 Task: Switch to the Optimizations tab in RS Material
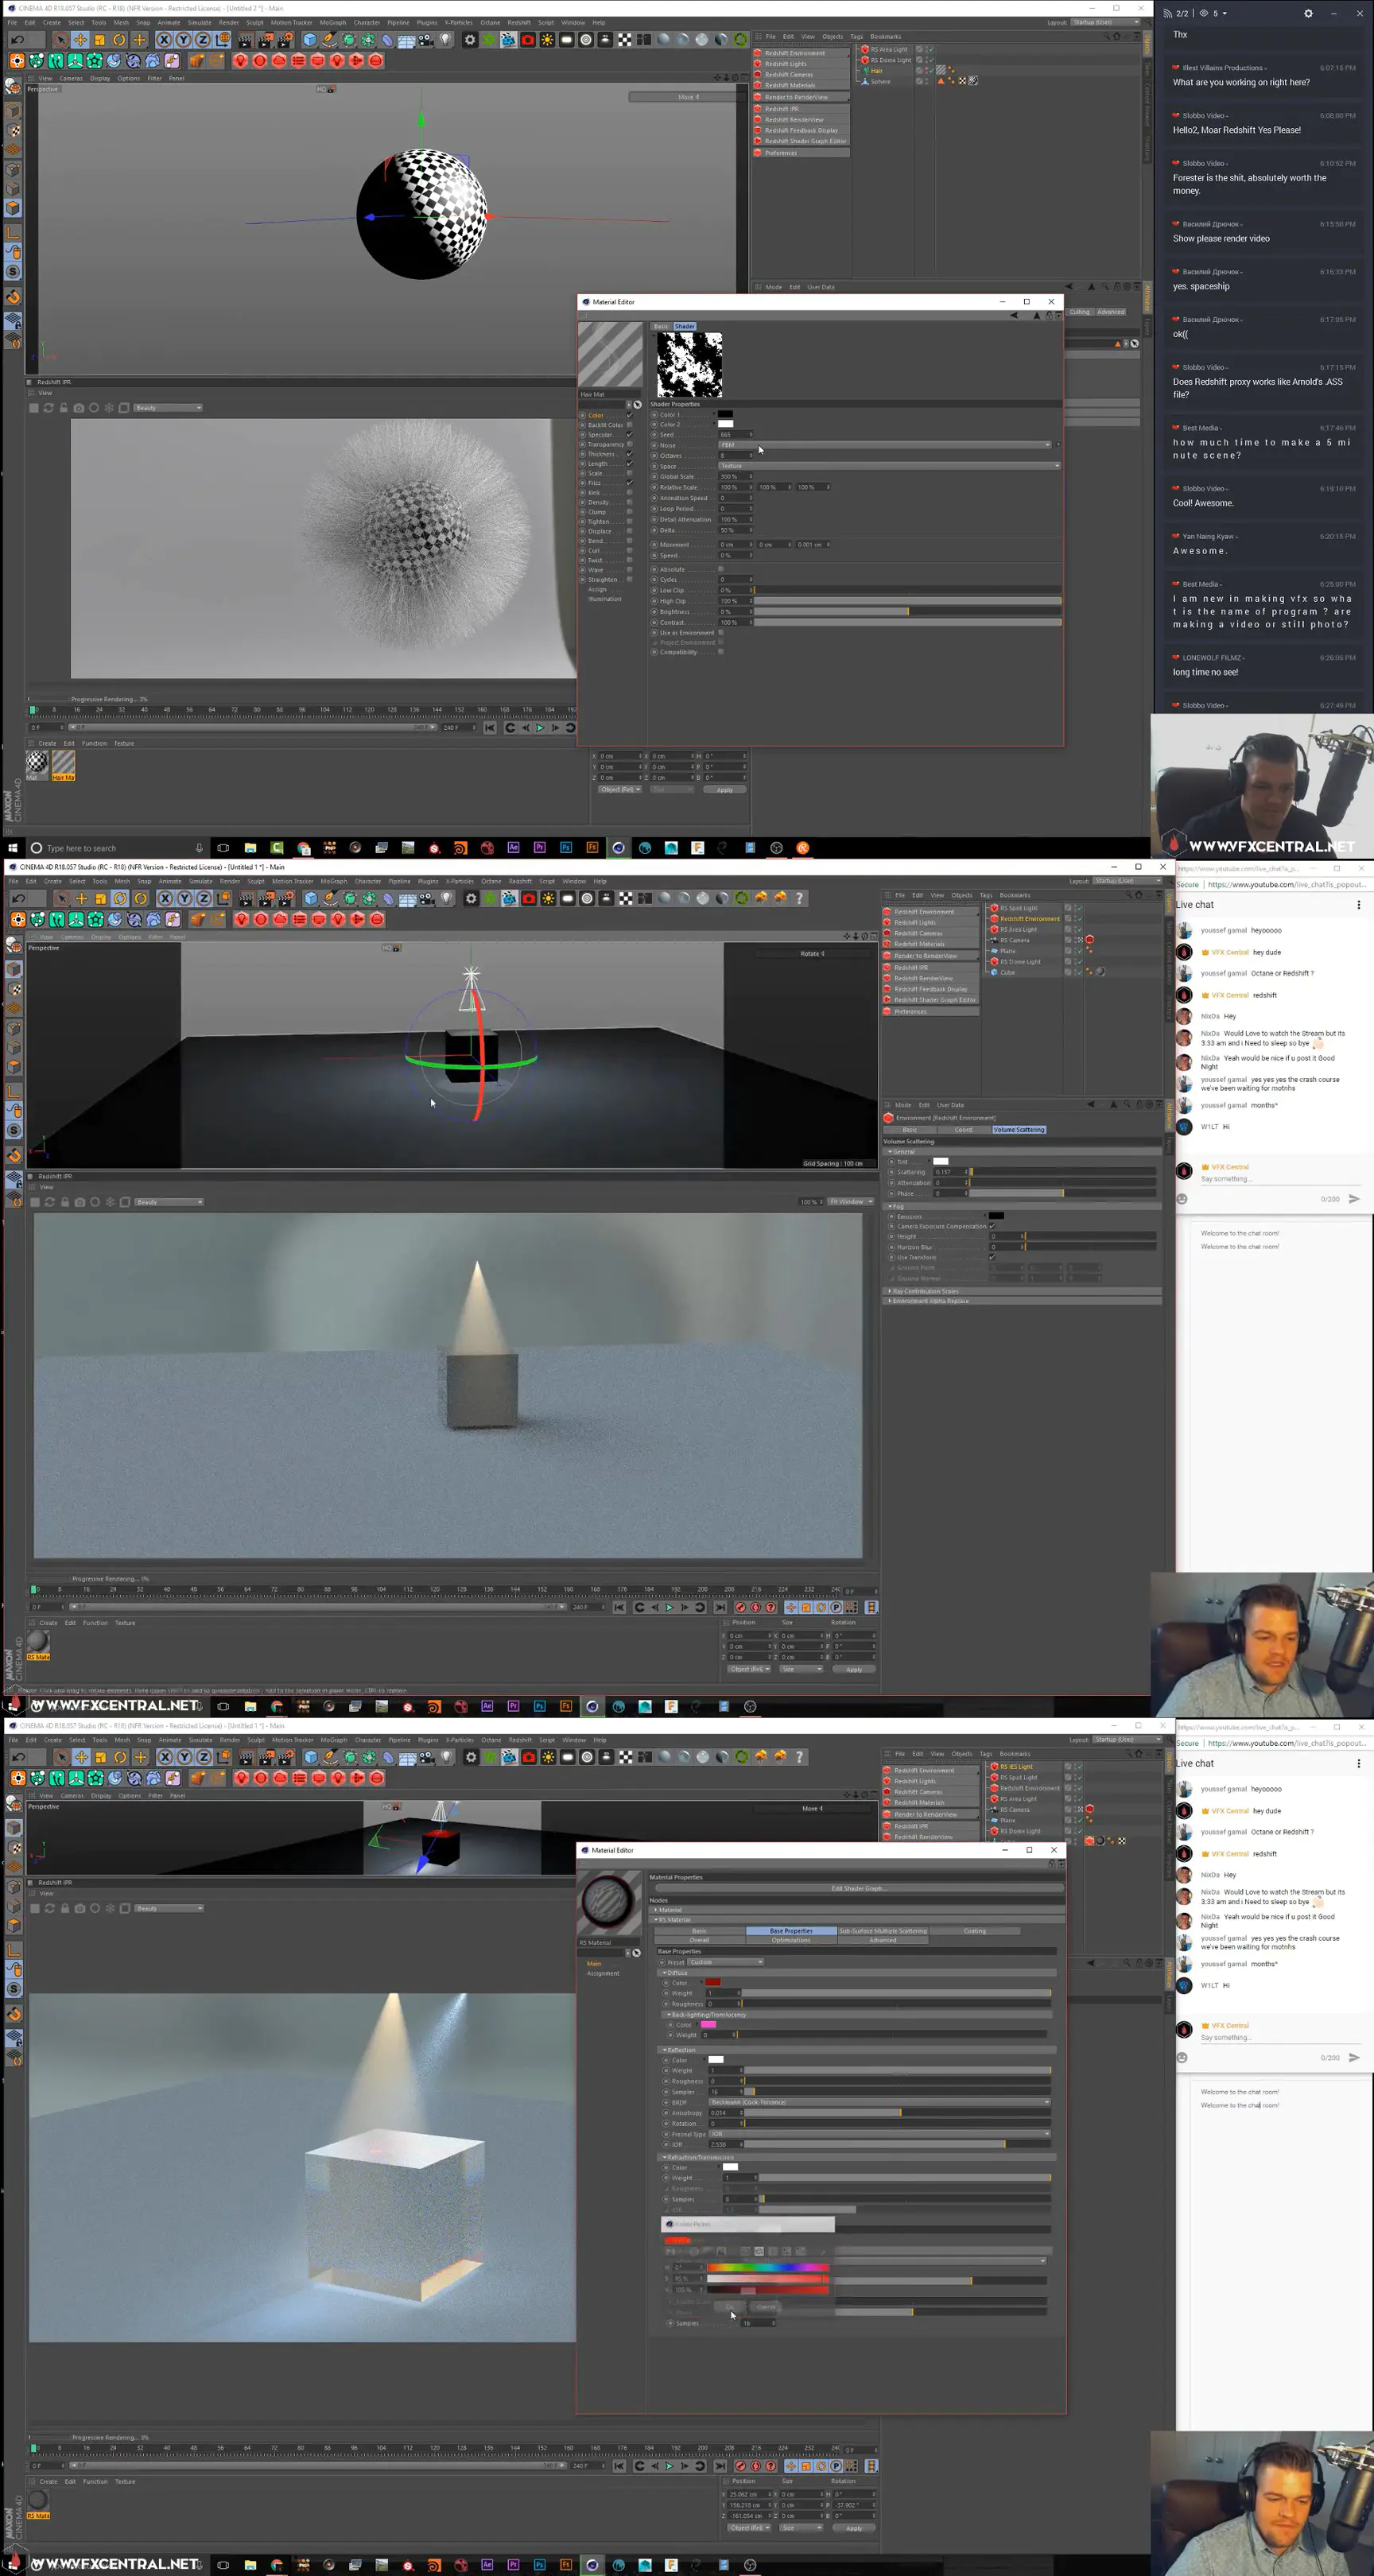click(791, 1940)
